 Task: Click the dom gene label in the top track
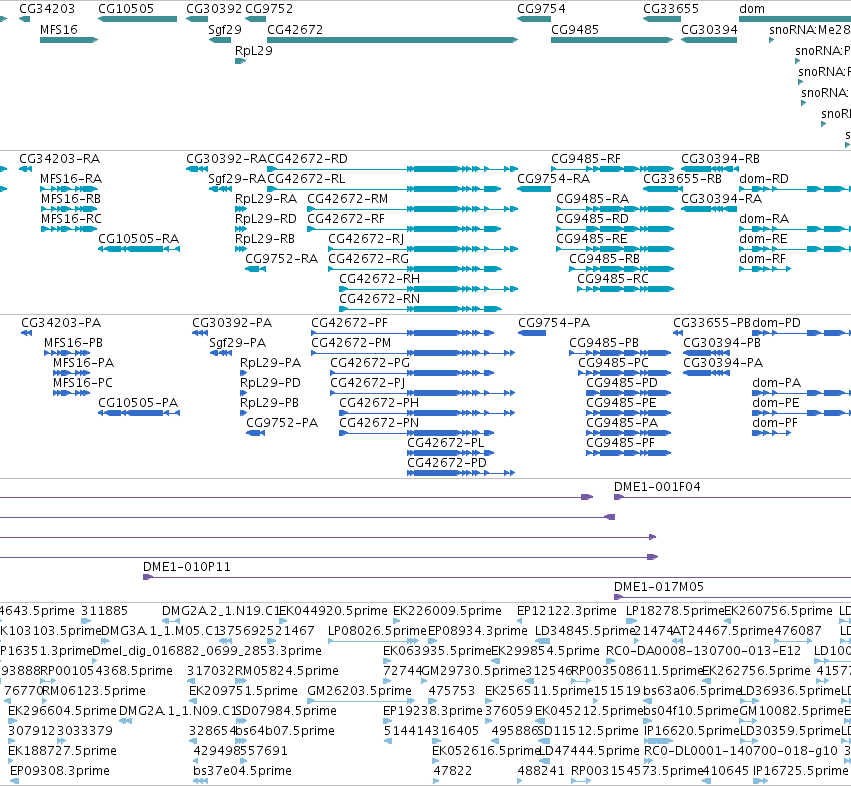752,9
